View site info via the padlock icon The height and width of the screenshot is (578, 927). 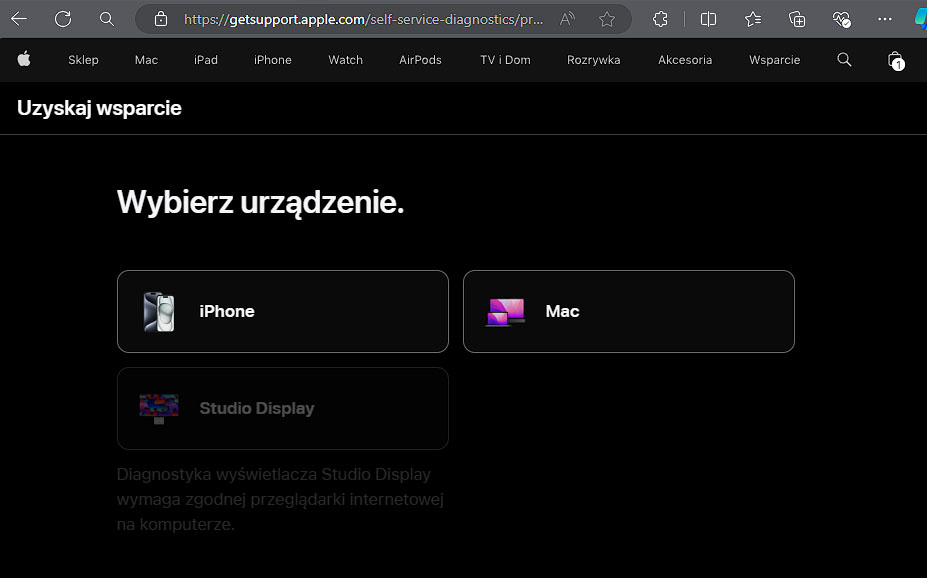tap(160, 19)
